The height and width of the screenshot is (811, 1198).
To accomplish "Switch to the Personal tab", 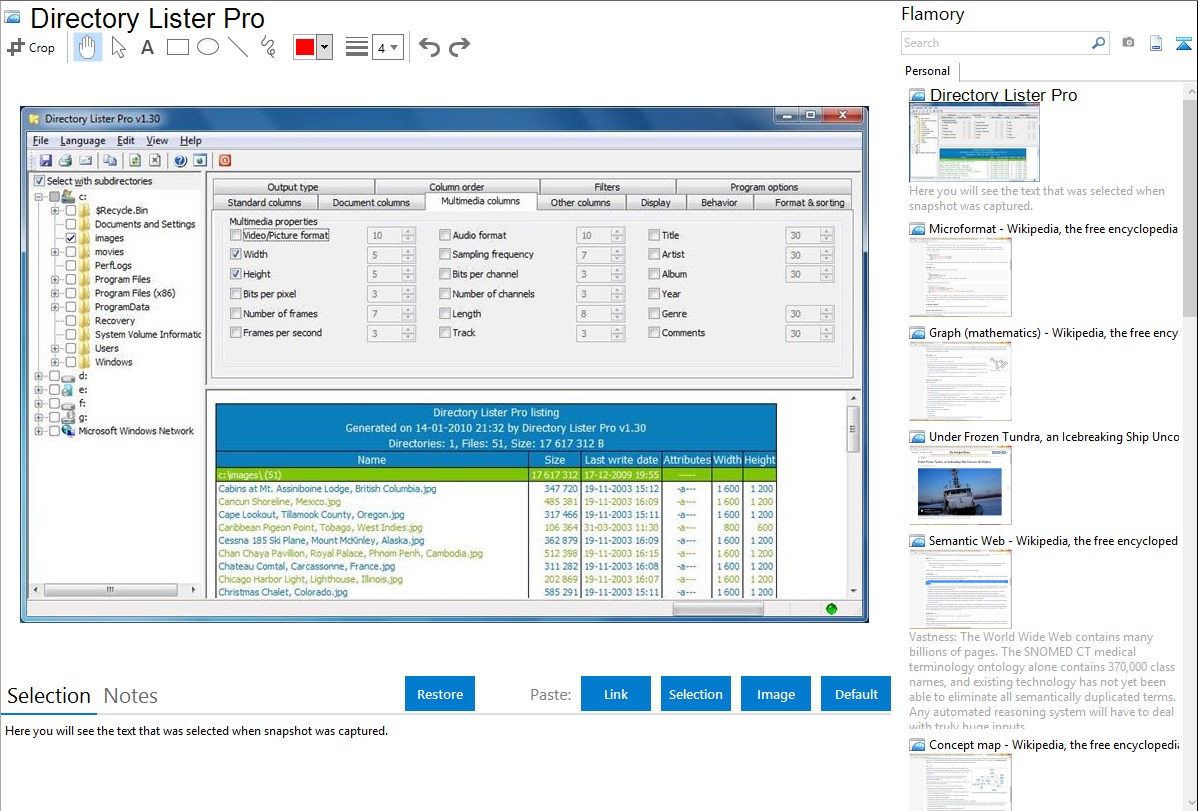I will click(927, 71).
